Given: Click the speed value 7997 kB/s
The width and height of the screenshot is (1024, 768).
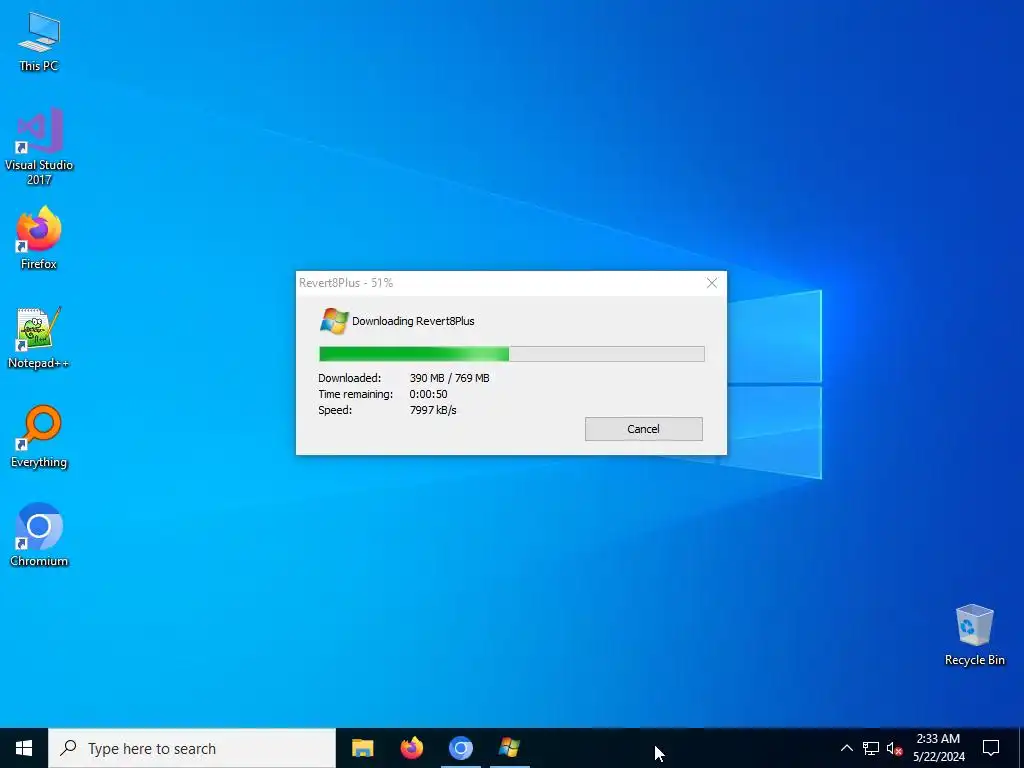Looking at the screenshot, I should tap(433, 410).
